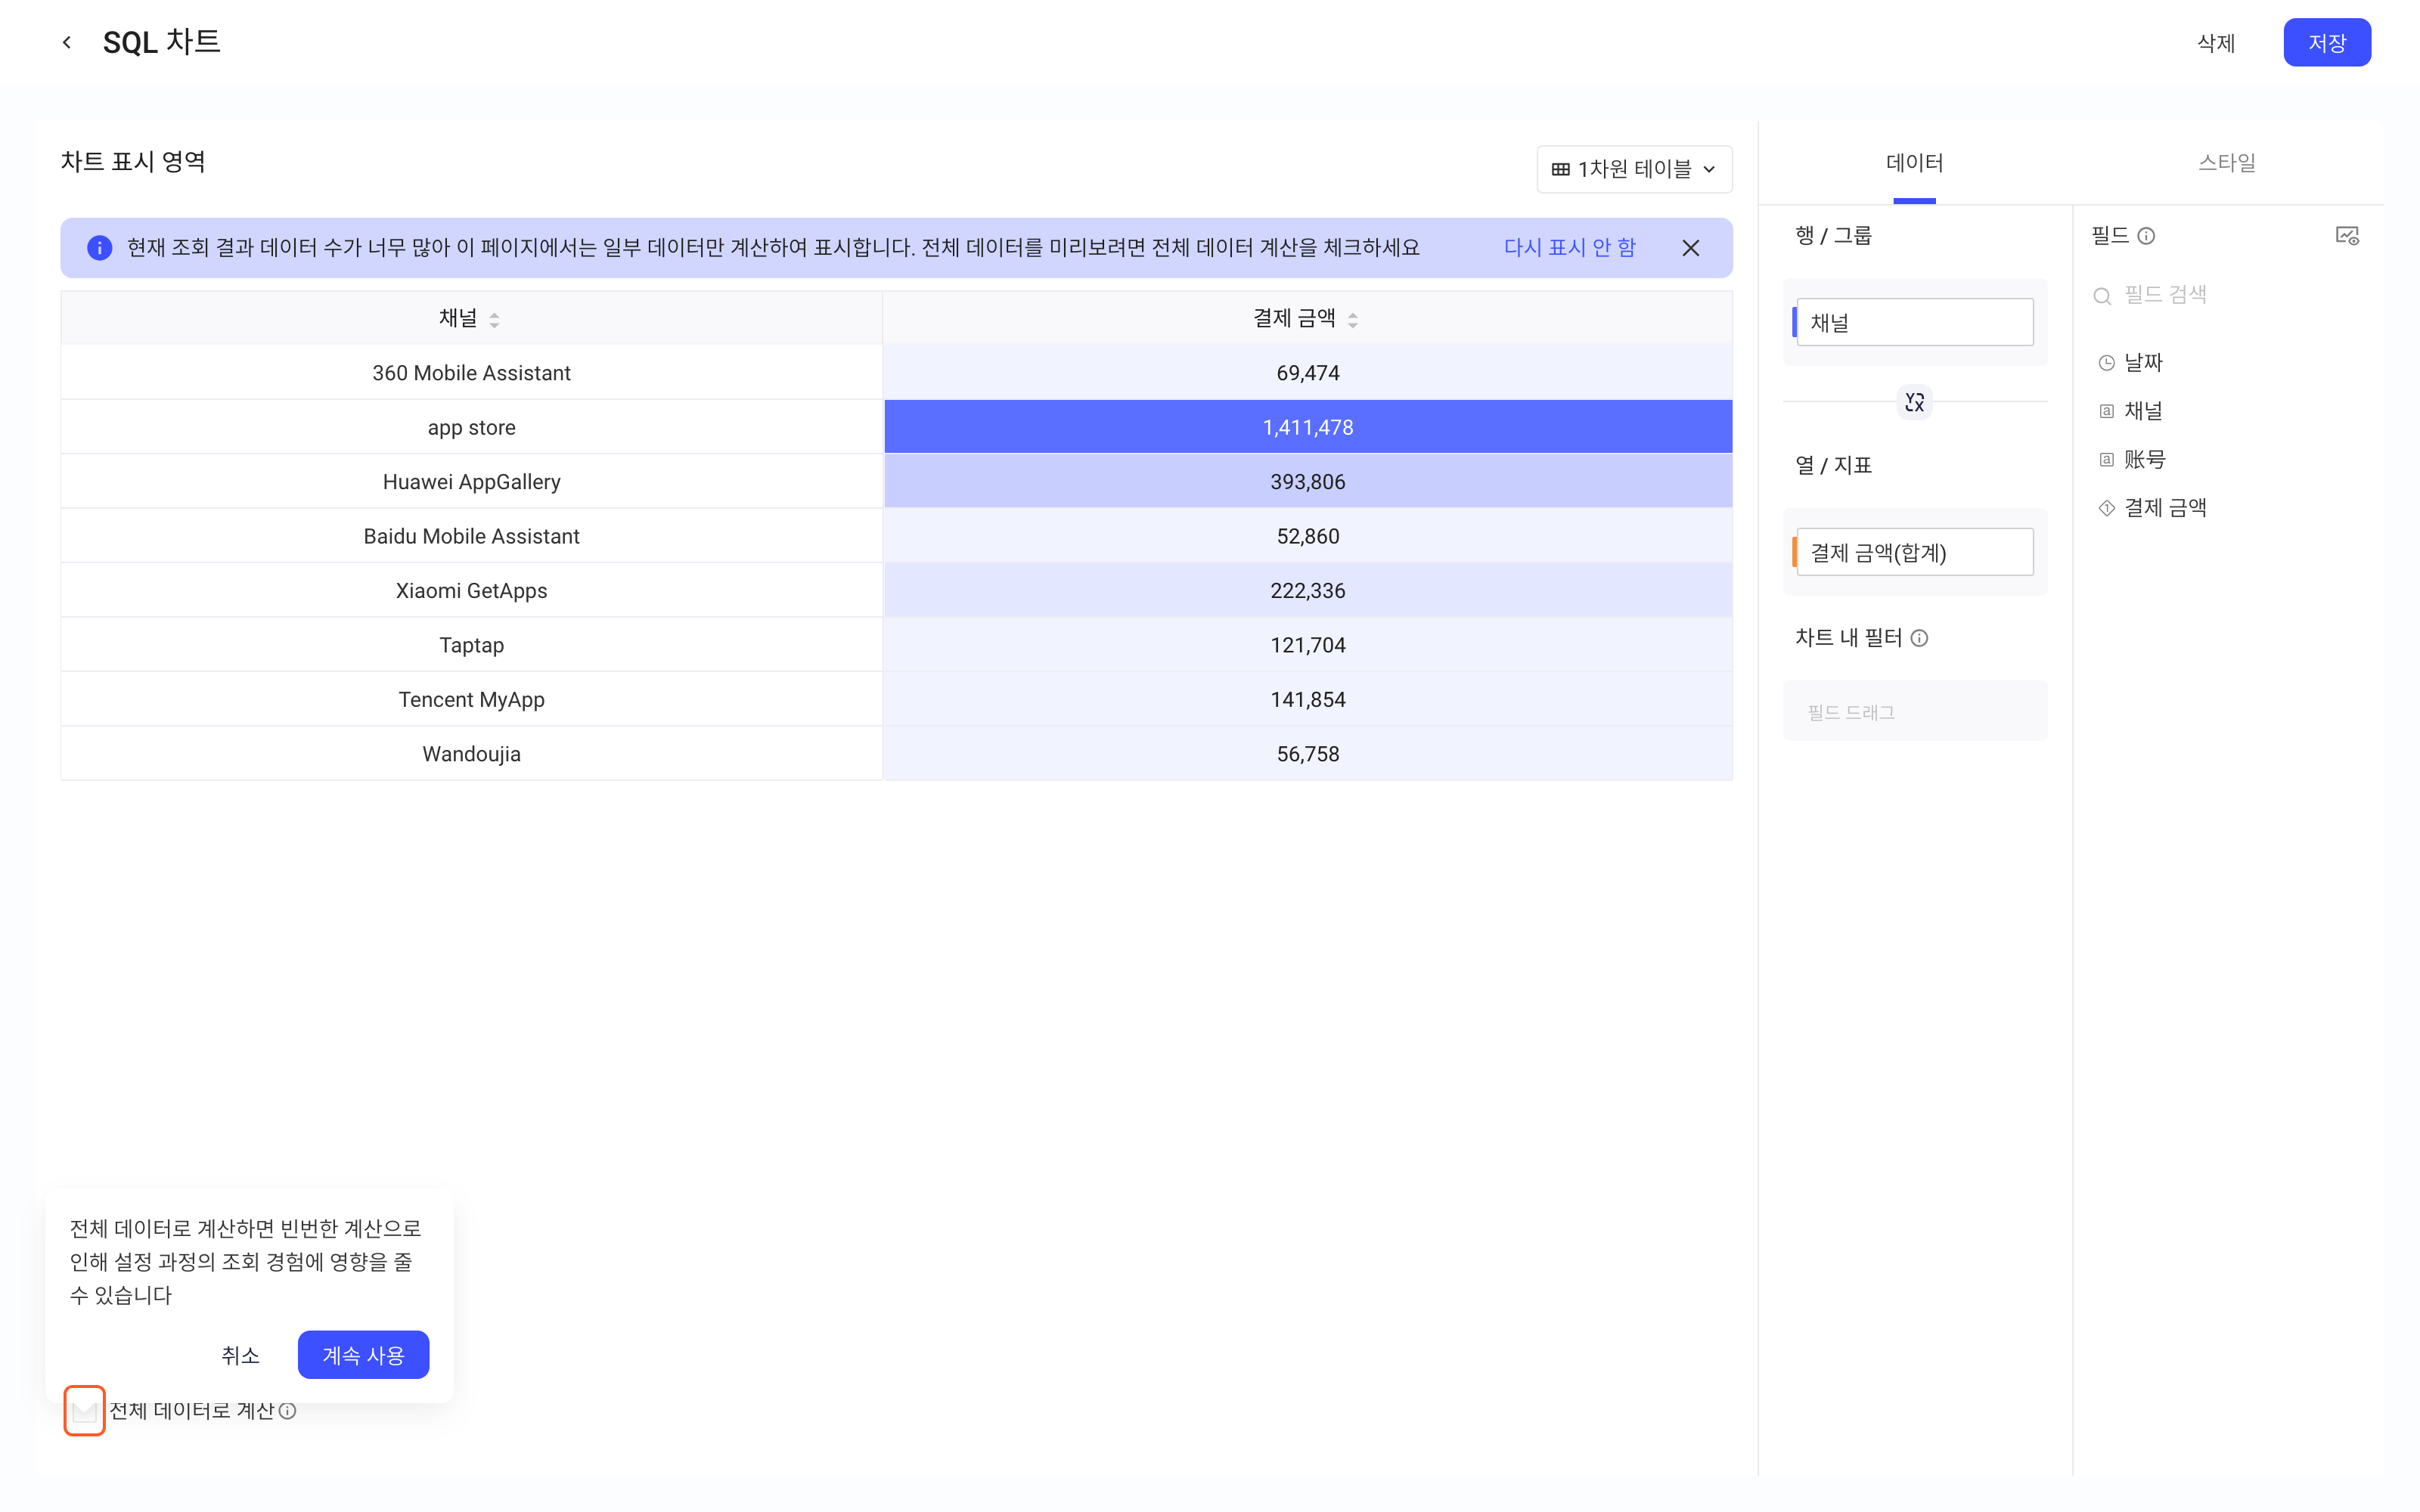The height and width of the screenshot is (1512, 2420).
Task: Click the image settings icon in 필드 panel
Action: click(2347, 236)
